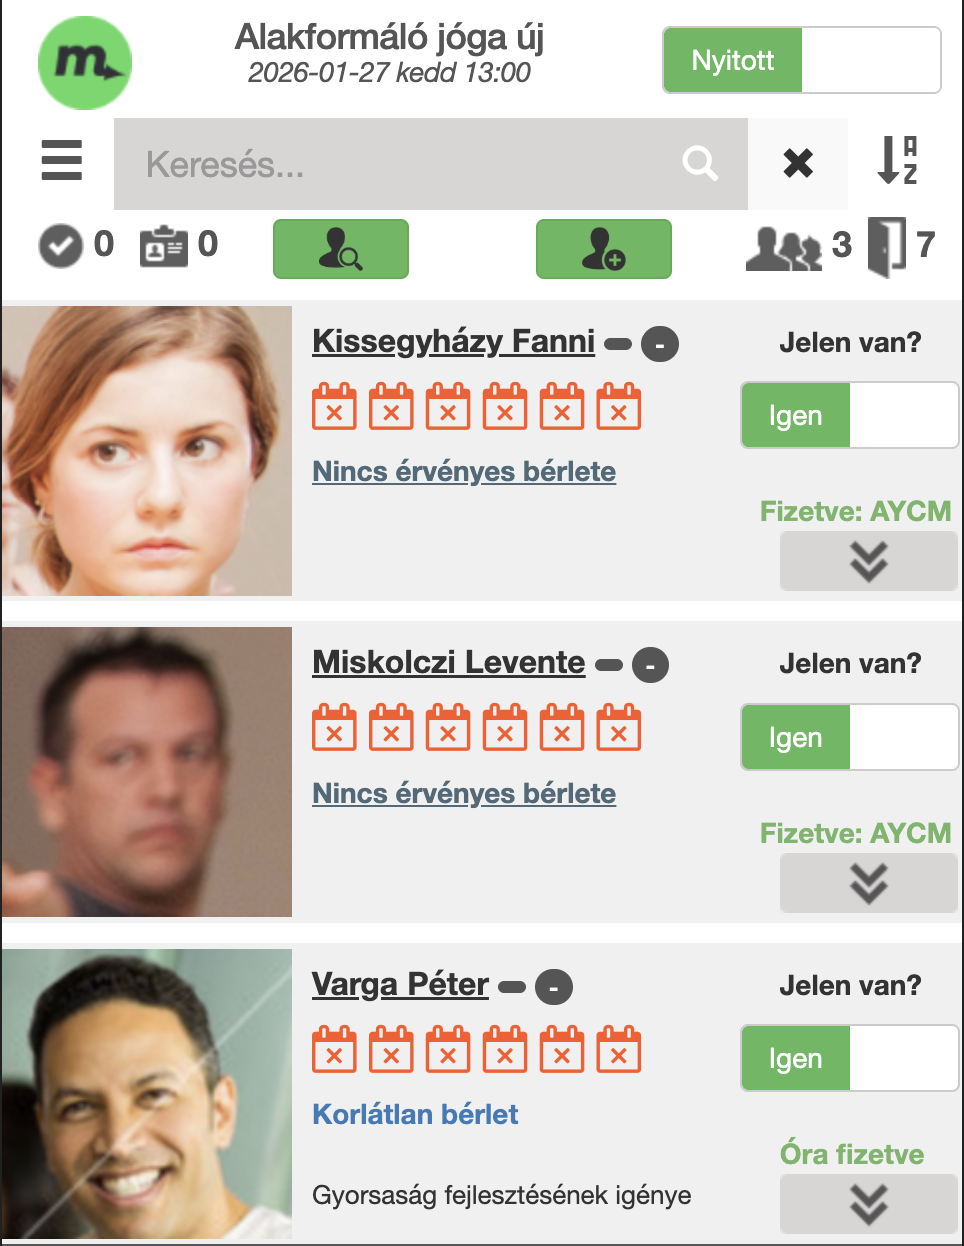Sort the list alphabetically A-Z
The height and width of the screenshot is (1246, 964).
click(897, 160)
